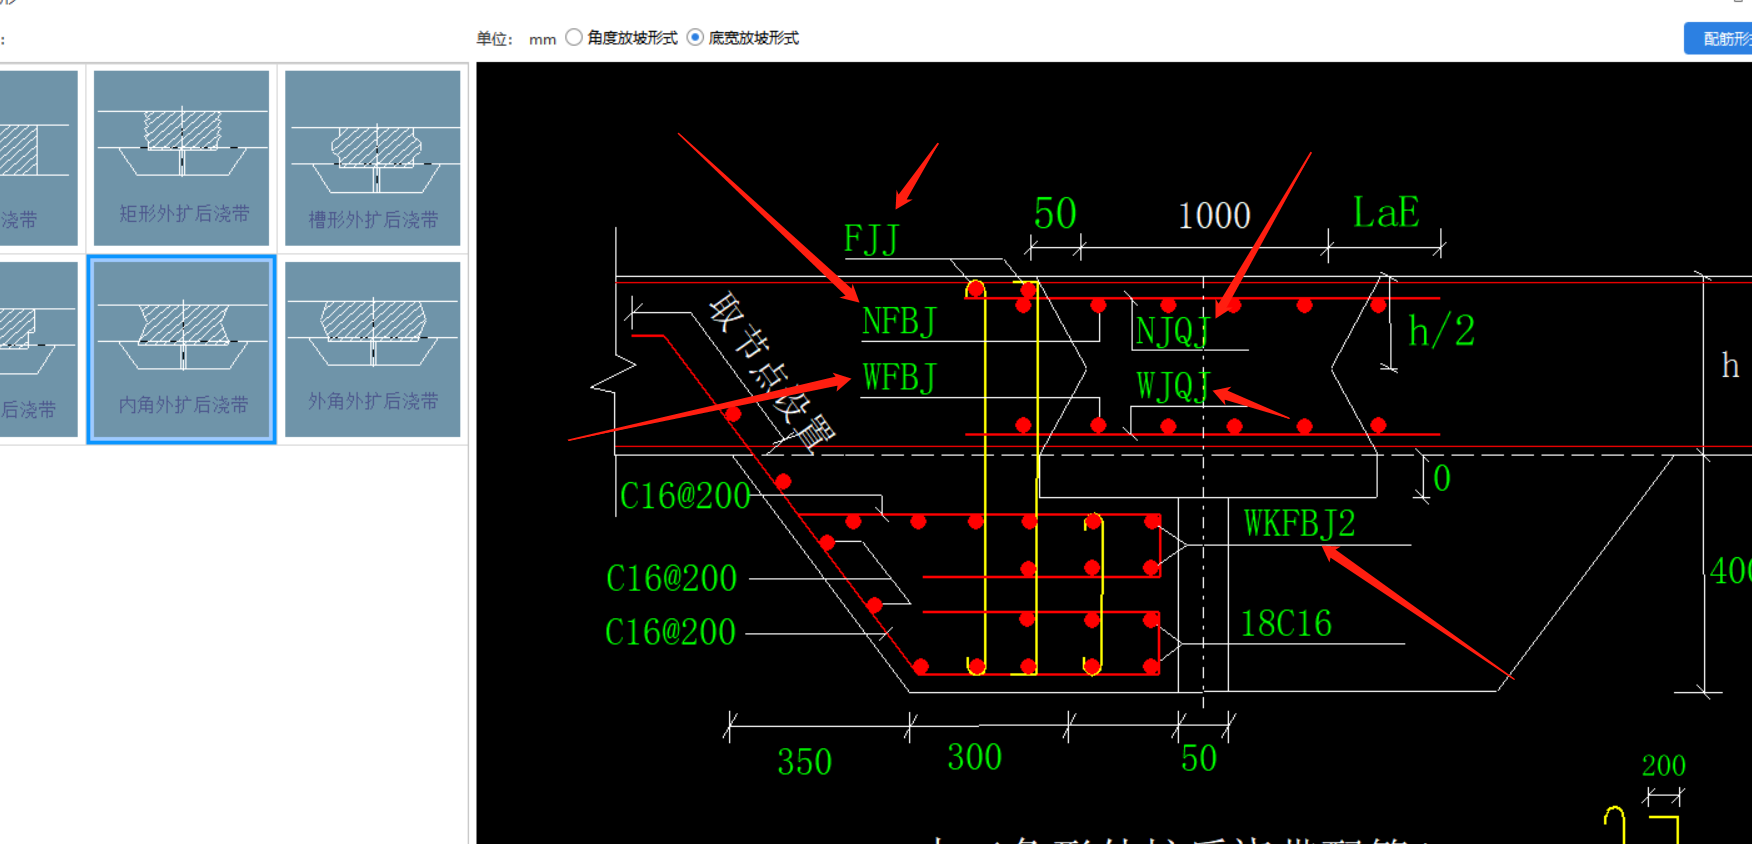Edit the LaE anchorage length value
This screenshot has height=844, width=1752.
coord(1386,212)
